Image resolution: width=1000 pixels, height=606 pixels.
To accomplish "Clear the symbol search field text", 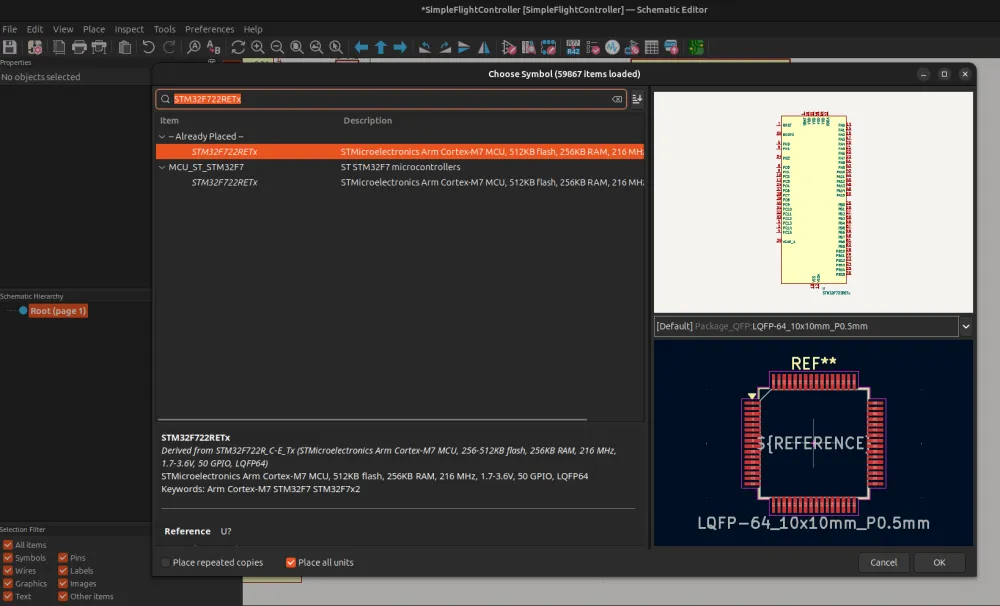I will pos(617,100).
